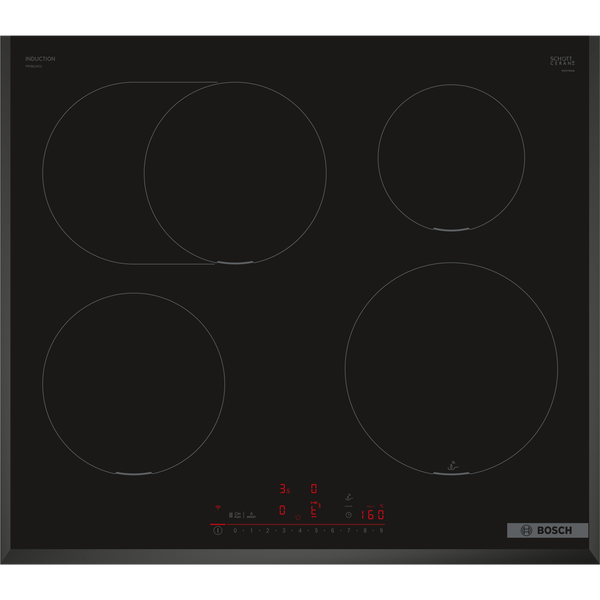The height and width of the screenshot is (600, 600).
Task: Set power level 2 on the slider
Action: pos(267,530)
